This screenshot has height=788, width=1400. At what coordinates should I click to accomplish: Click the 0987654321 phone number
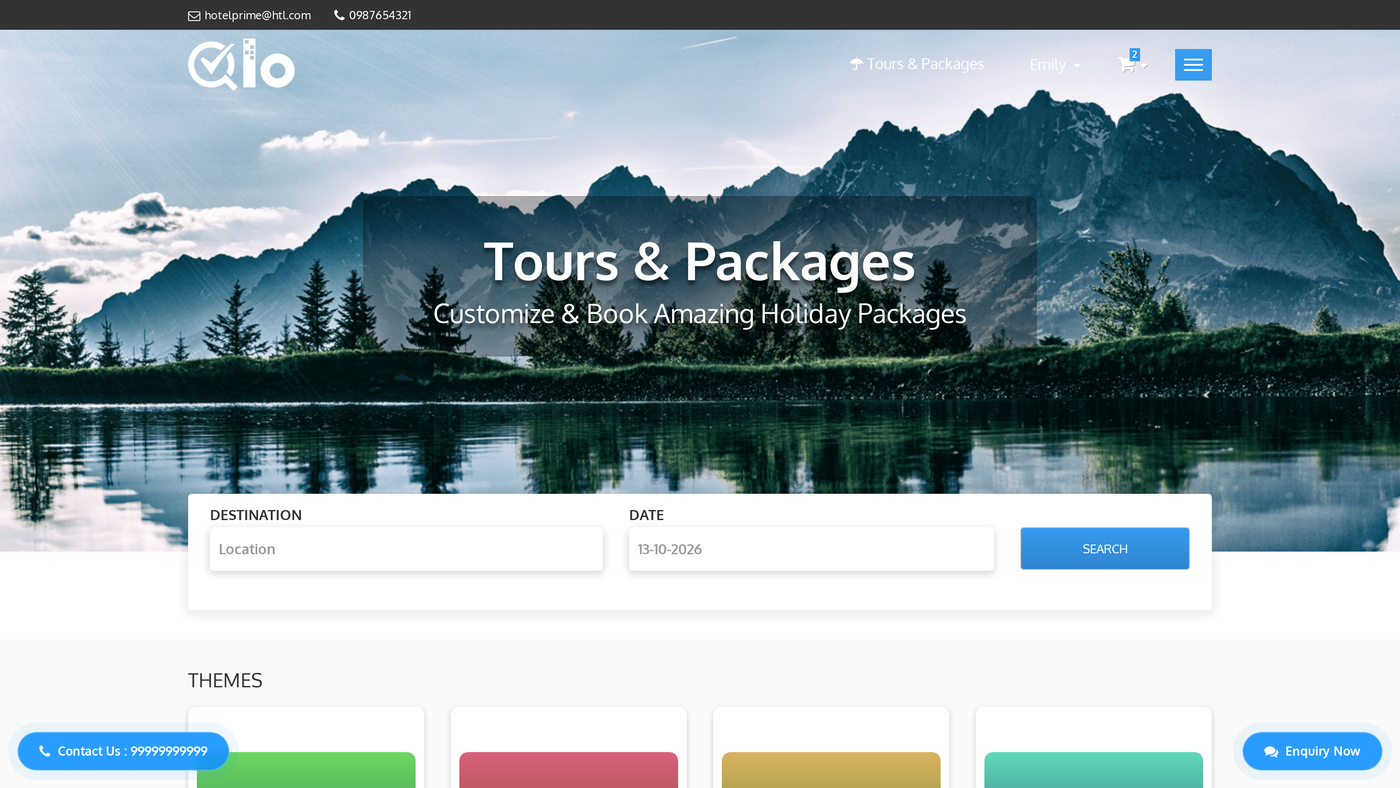click(x=380, y=15)
